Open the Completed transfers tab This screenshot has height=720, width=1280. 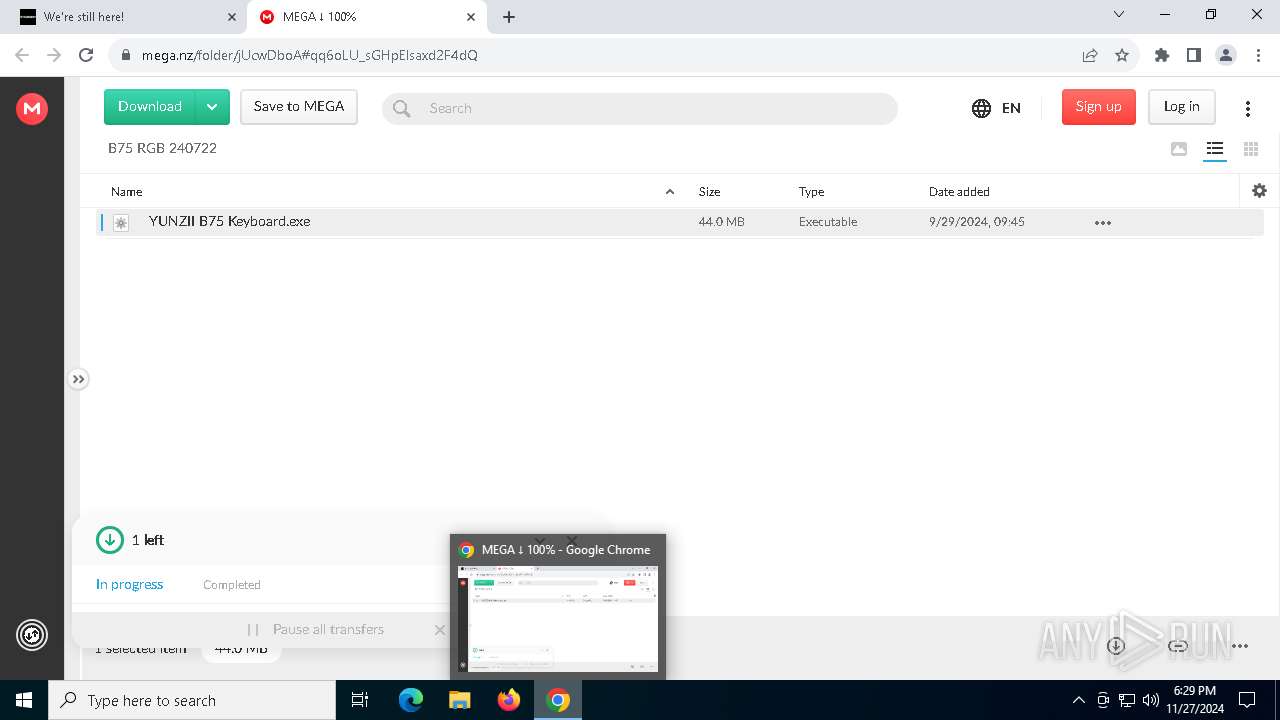coord(232,585)
